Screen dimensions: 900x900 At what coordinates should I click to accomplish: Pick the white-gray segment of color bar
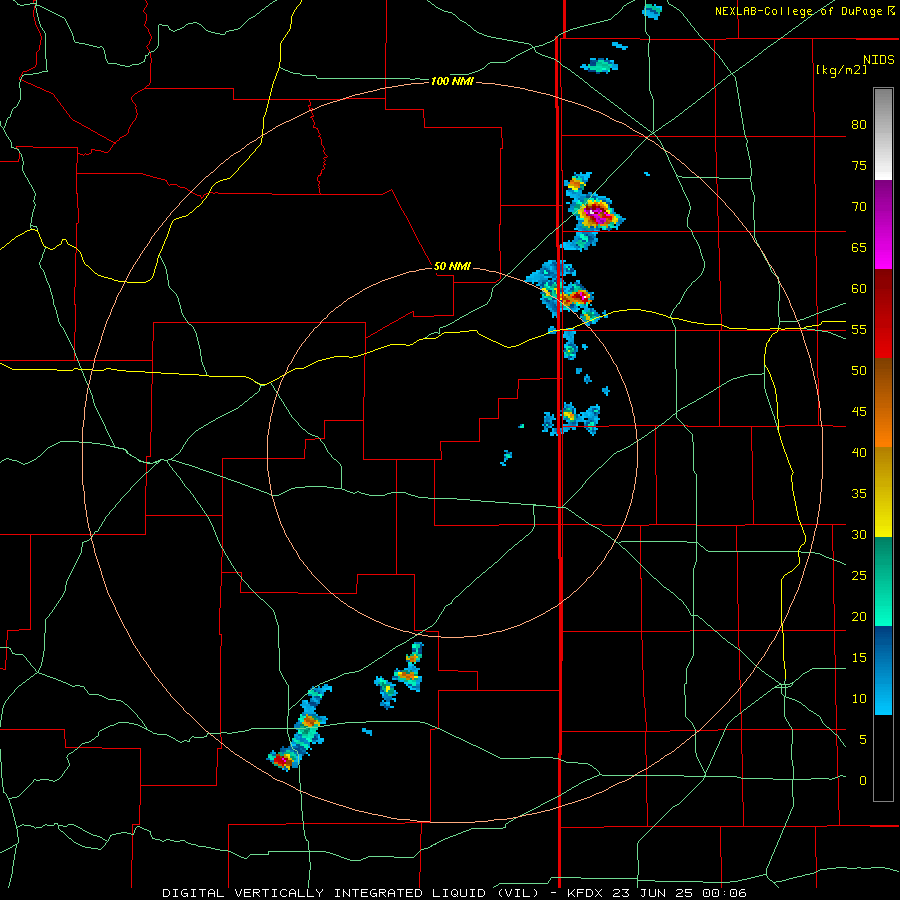click(x=883, y=134)
